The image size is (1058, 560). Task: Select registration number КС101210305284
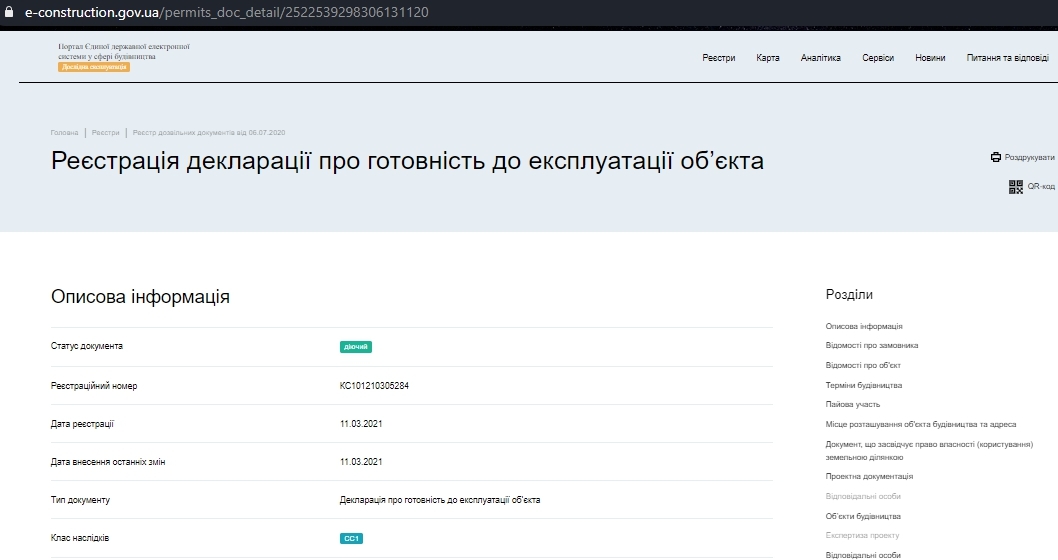click(374, 386)
